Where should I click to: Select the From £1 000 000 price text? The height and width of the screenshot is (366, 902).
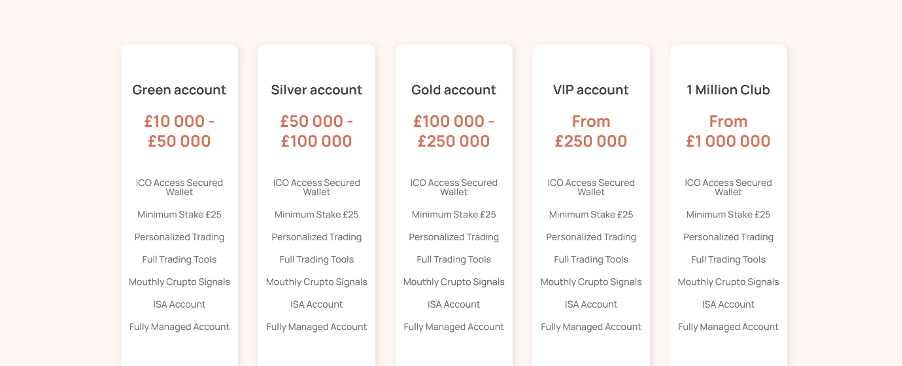coord(728,131)
